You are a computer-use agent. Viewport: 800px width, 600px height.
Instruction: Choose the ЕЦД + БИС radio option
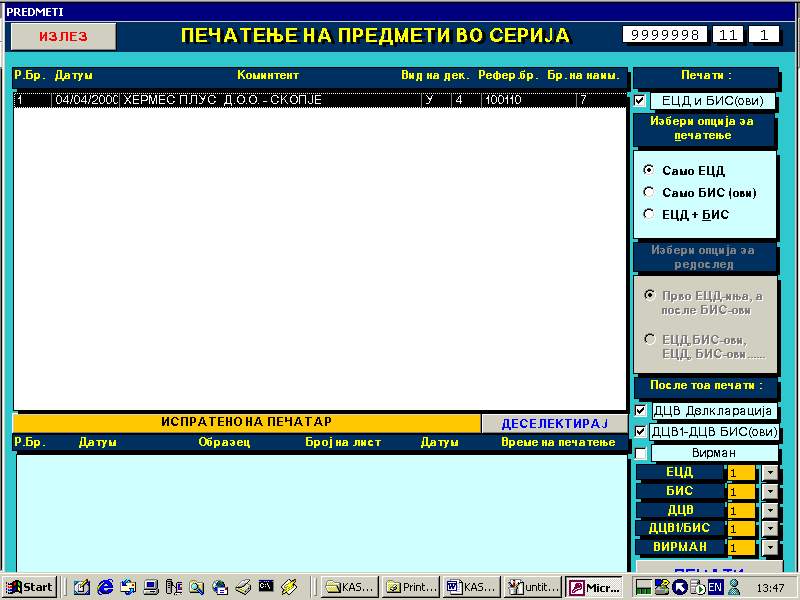click(x=649, y=214)
